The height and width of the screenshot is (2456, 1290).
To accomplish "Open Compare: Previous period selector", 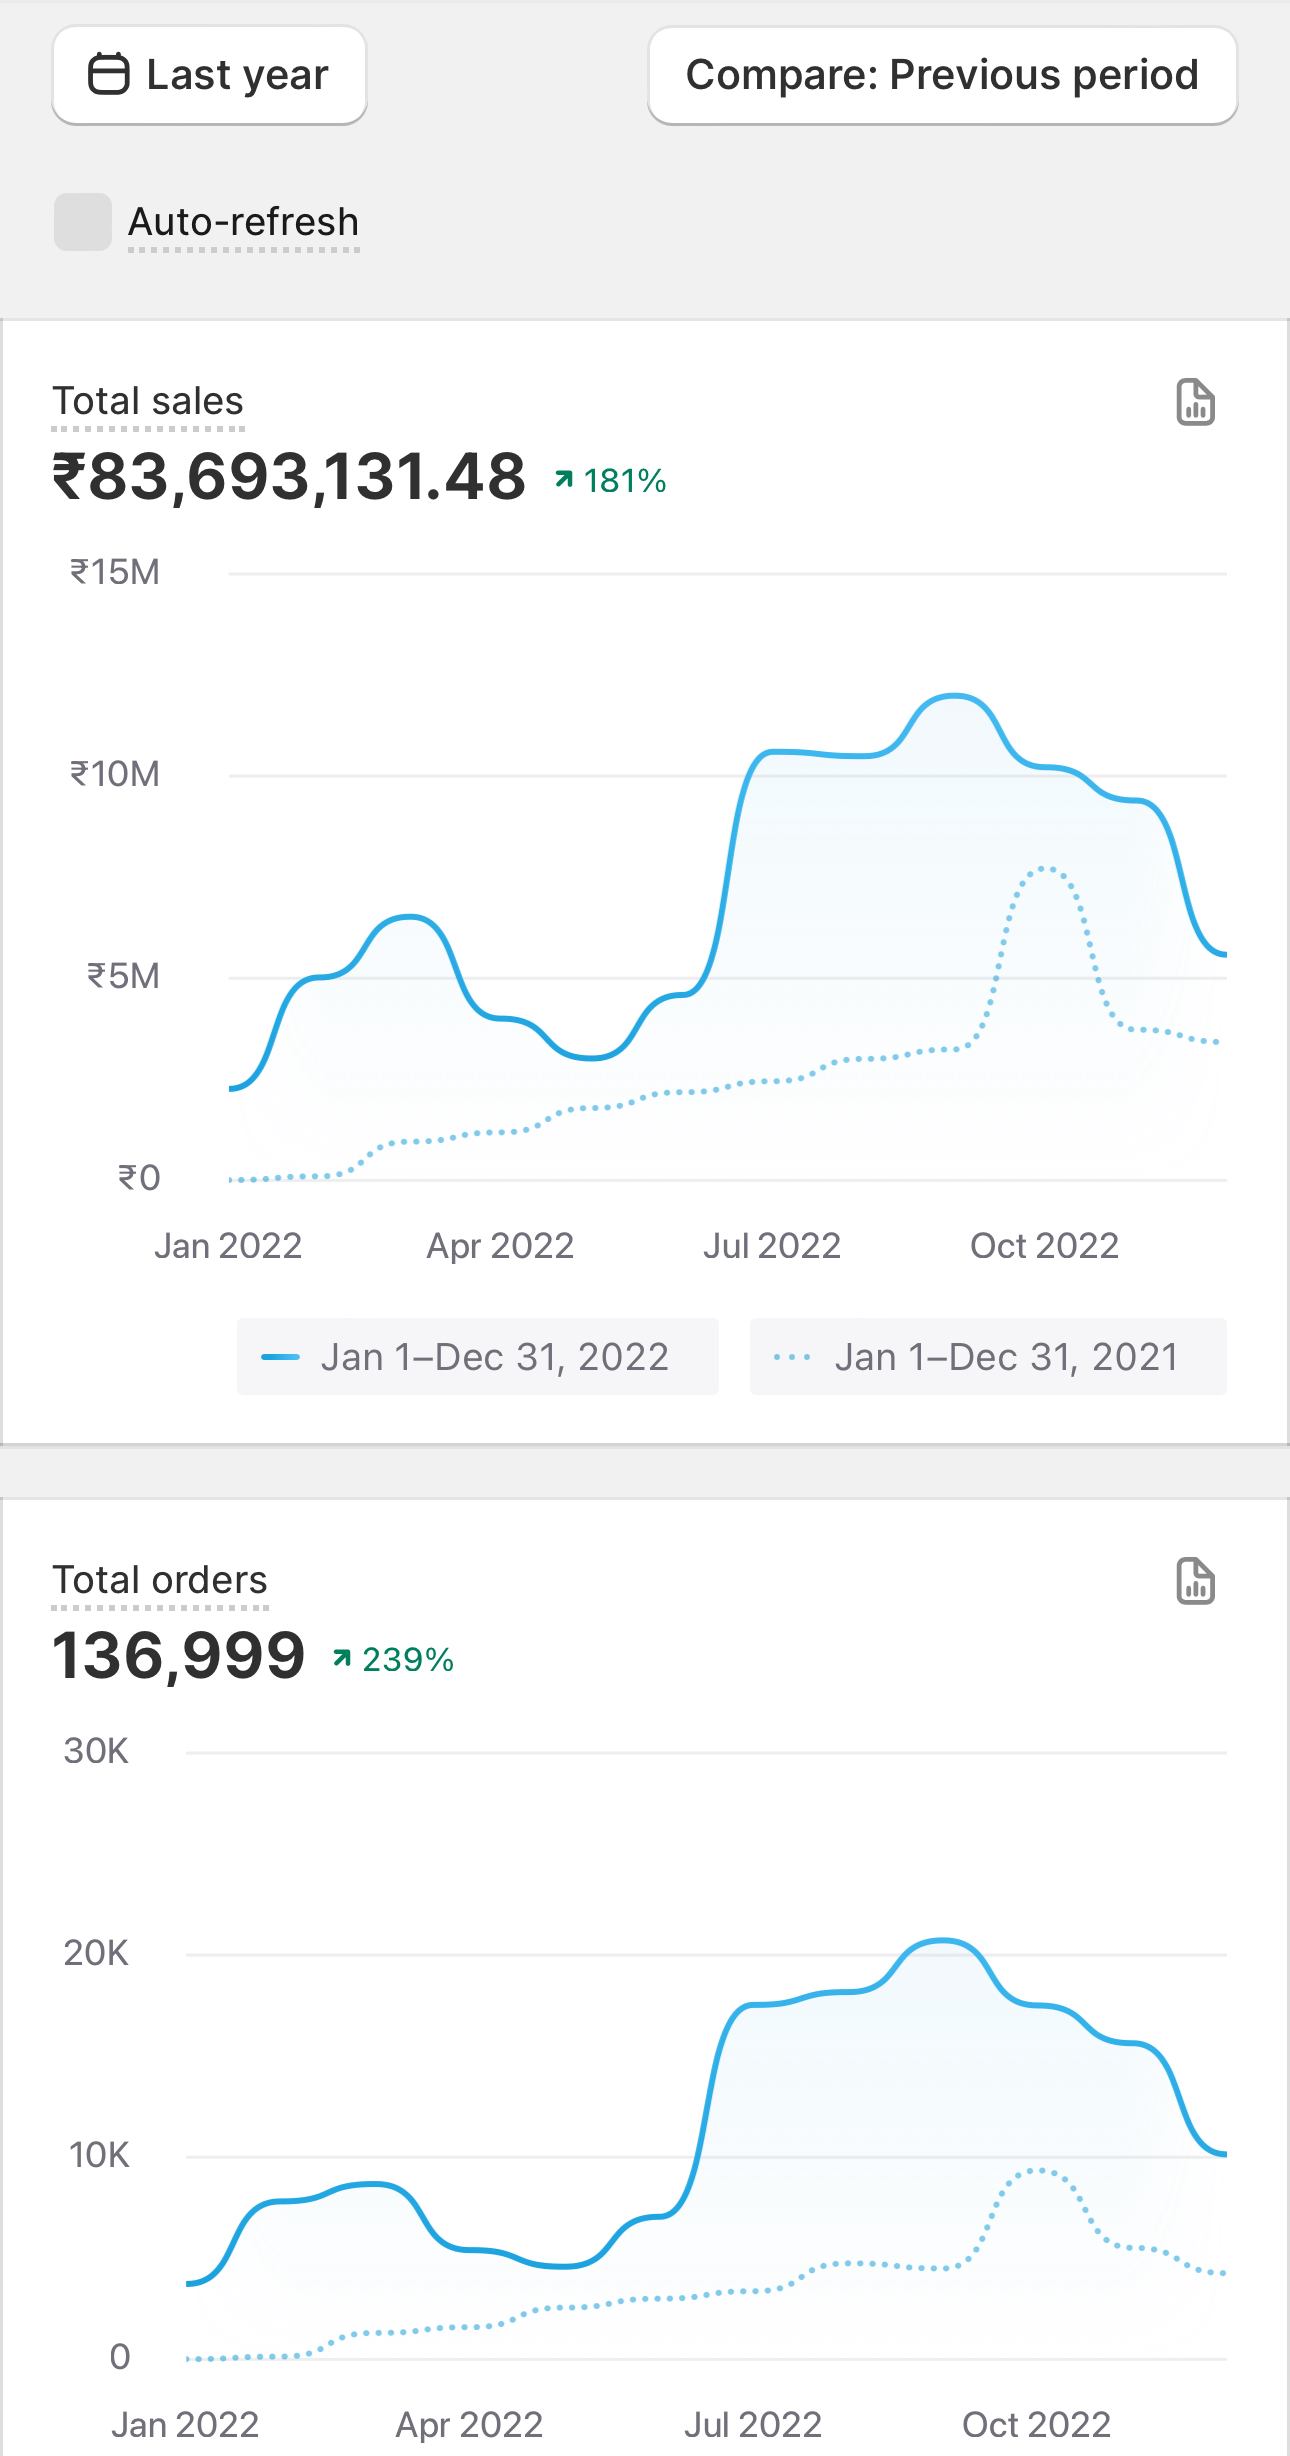I will coord(942,75).
